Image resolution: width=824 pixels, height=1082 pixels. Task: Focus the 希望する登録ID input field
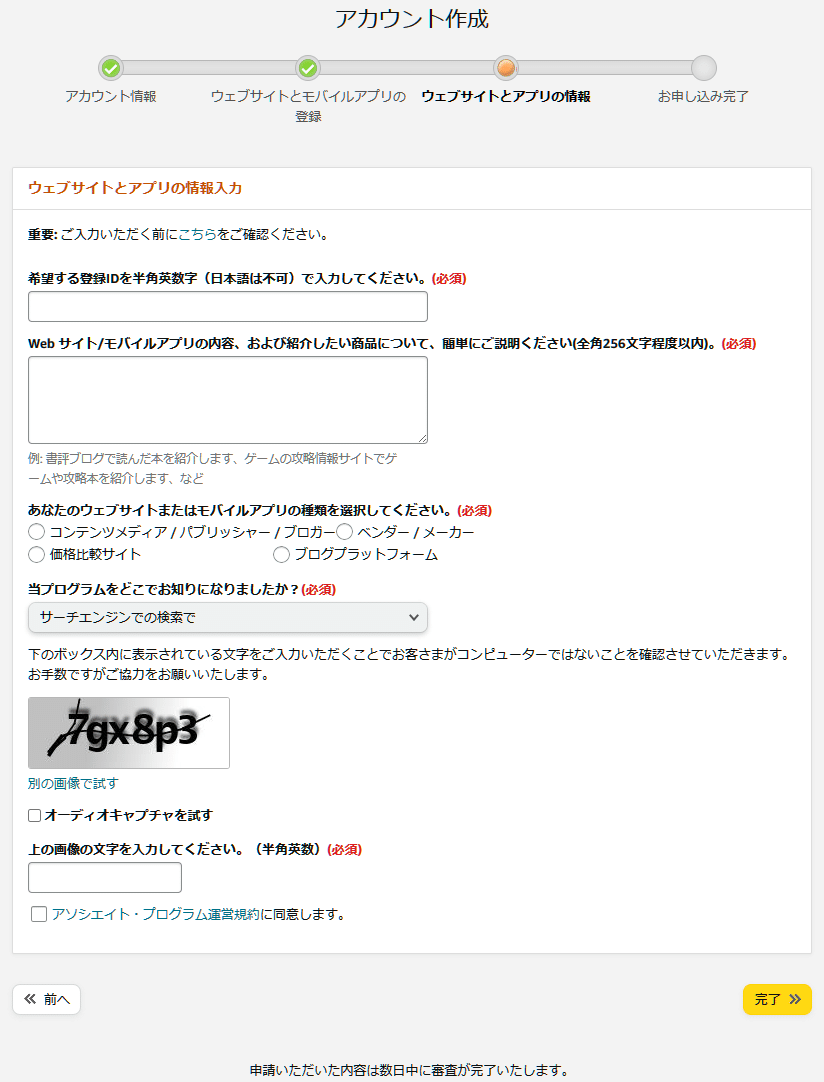click(228, 306)
